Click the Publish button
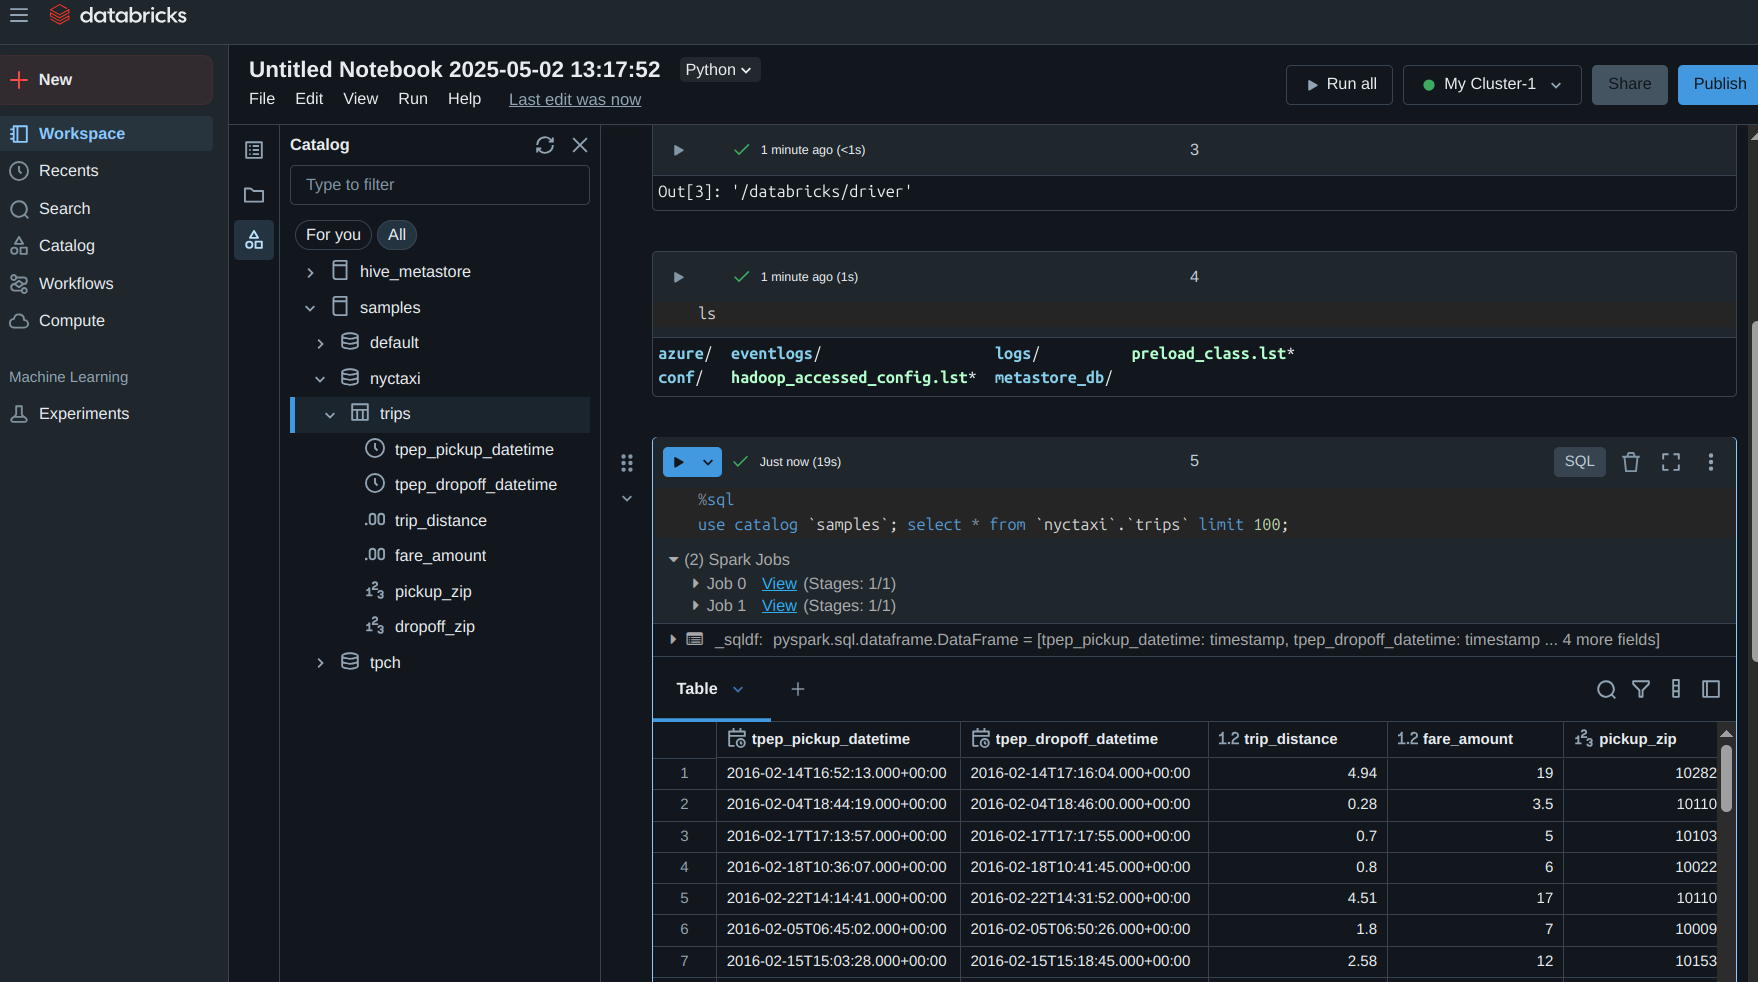Image resolution: width=1758 pixels, height=982 pixels. [x=1719, y=85]
